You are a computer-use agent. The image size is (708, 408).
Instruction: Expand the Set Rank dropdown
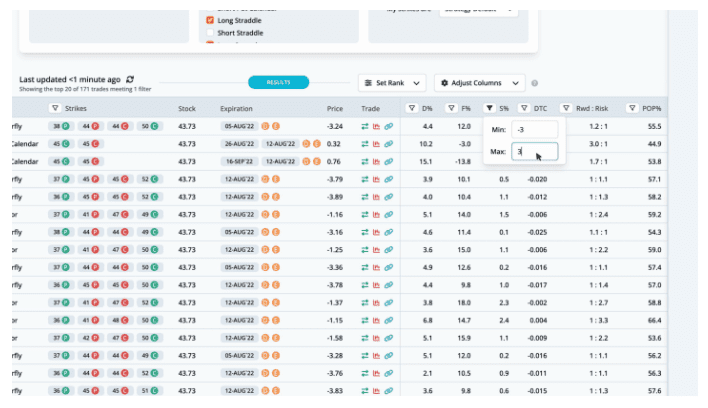(x=392, y=83)
